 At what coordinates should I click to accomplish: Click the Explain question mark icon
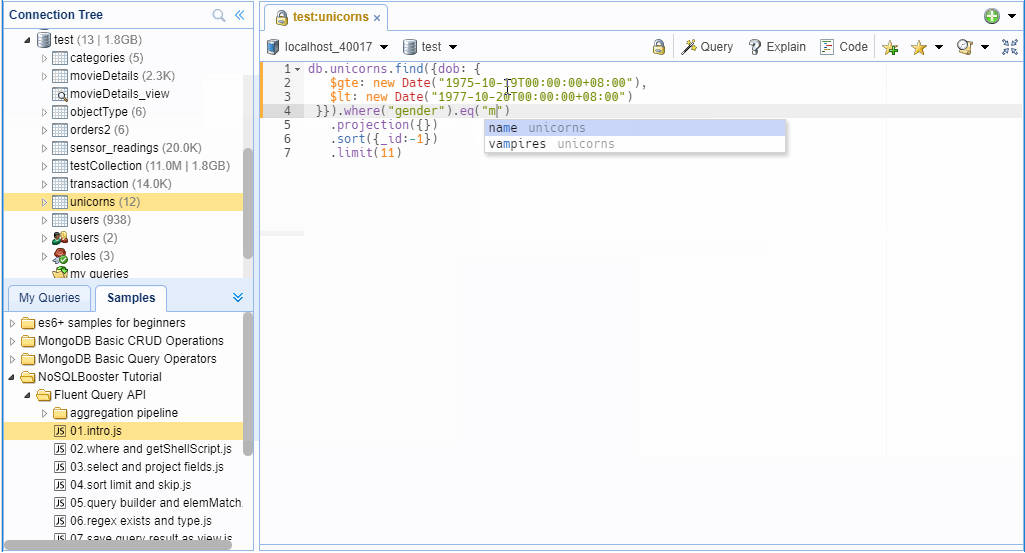[x=755, y=47]
